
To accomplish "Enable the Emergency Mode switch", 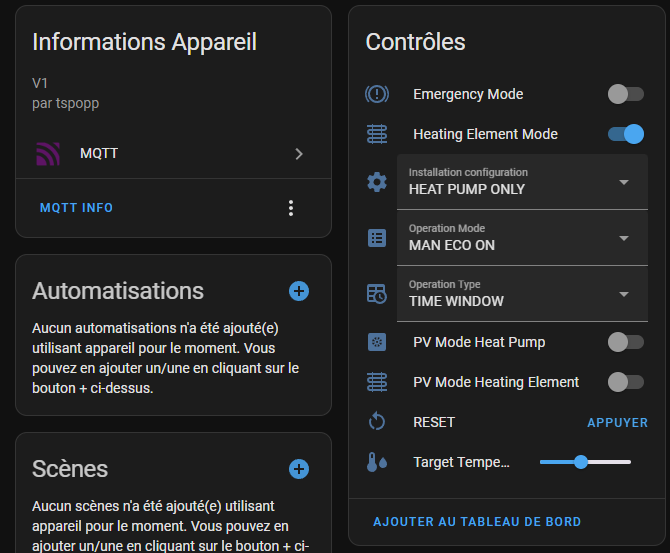I will point(626,94).
